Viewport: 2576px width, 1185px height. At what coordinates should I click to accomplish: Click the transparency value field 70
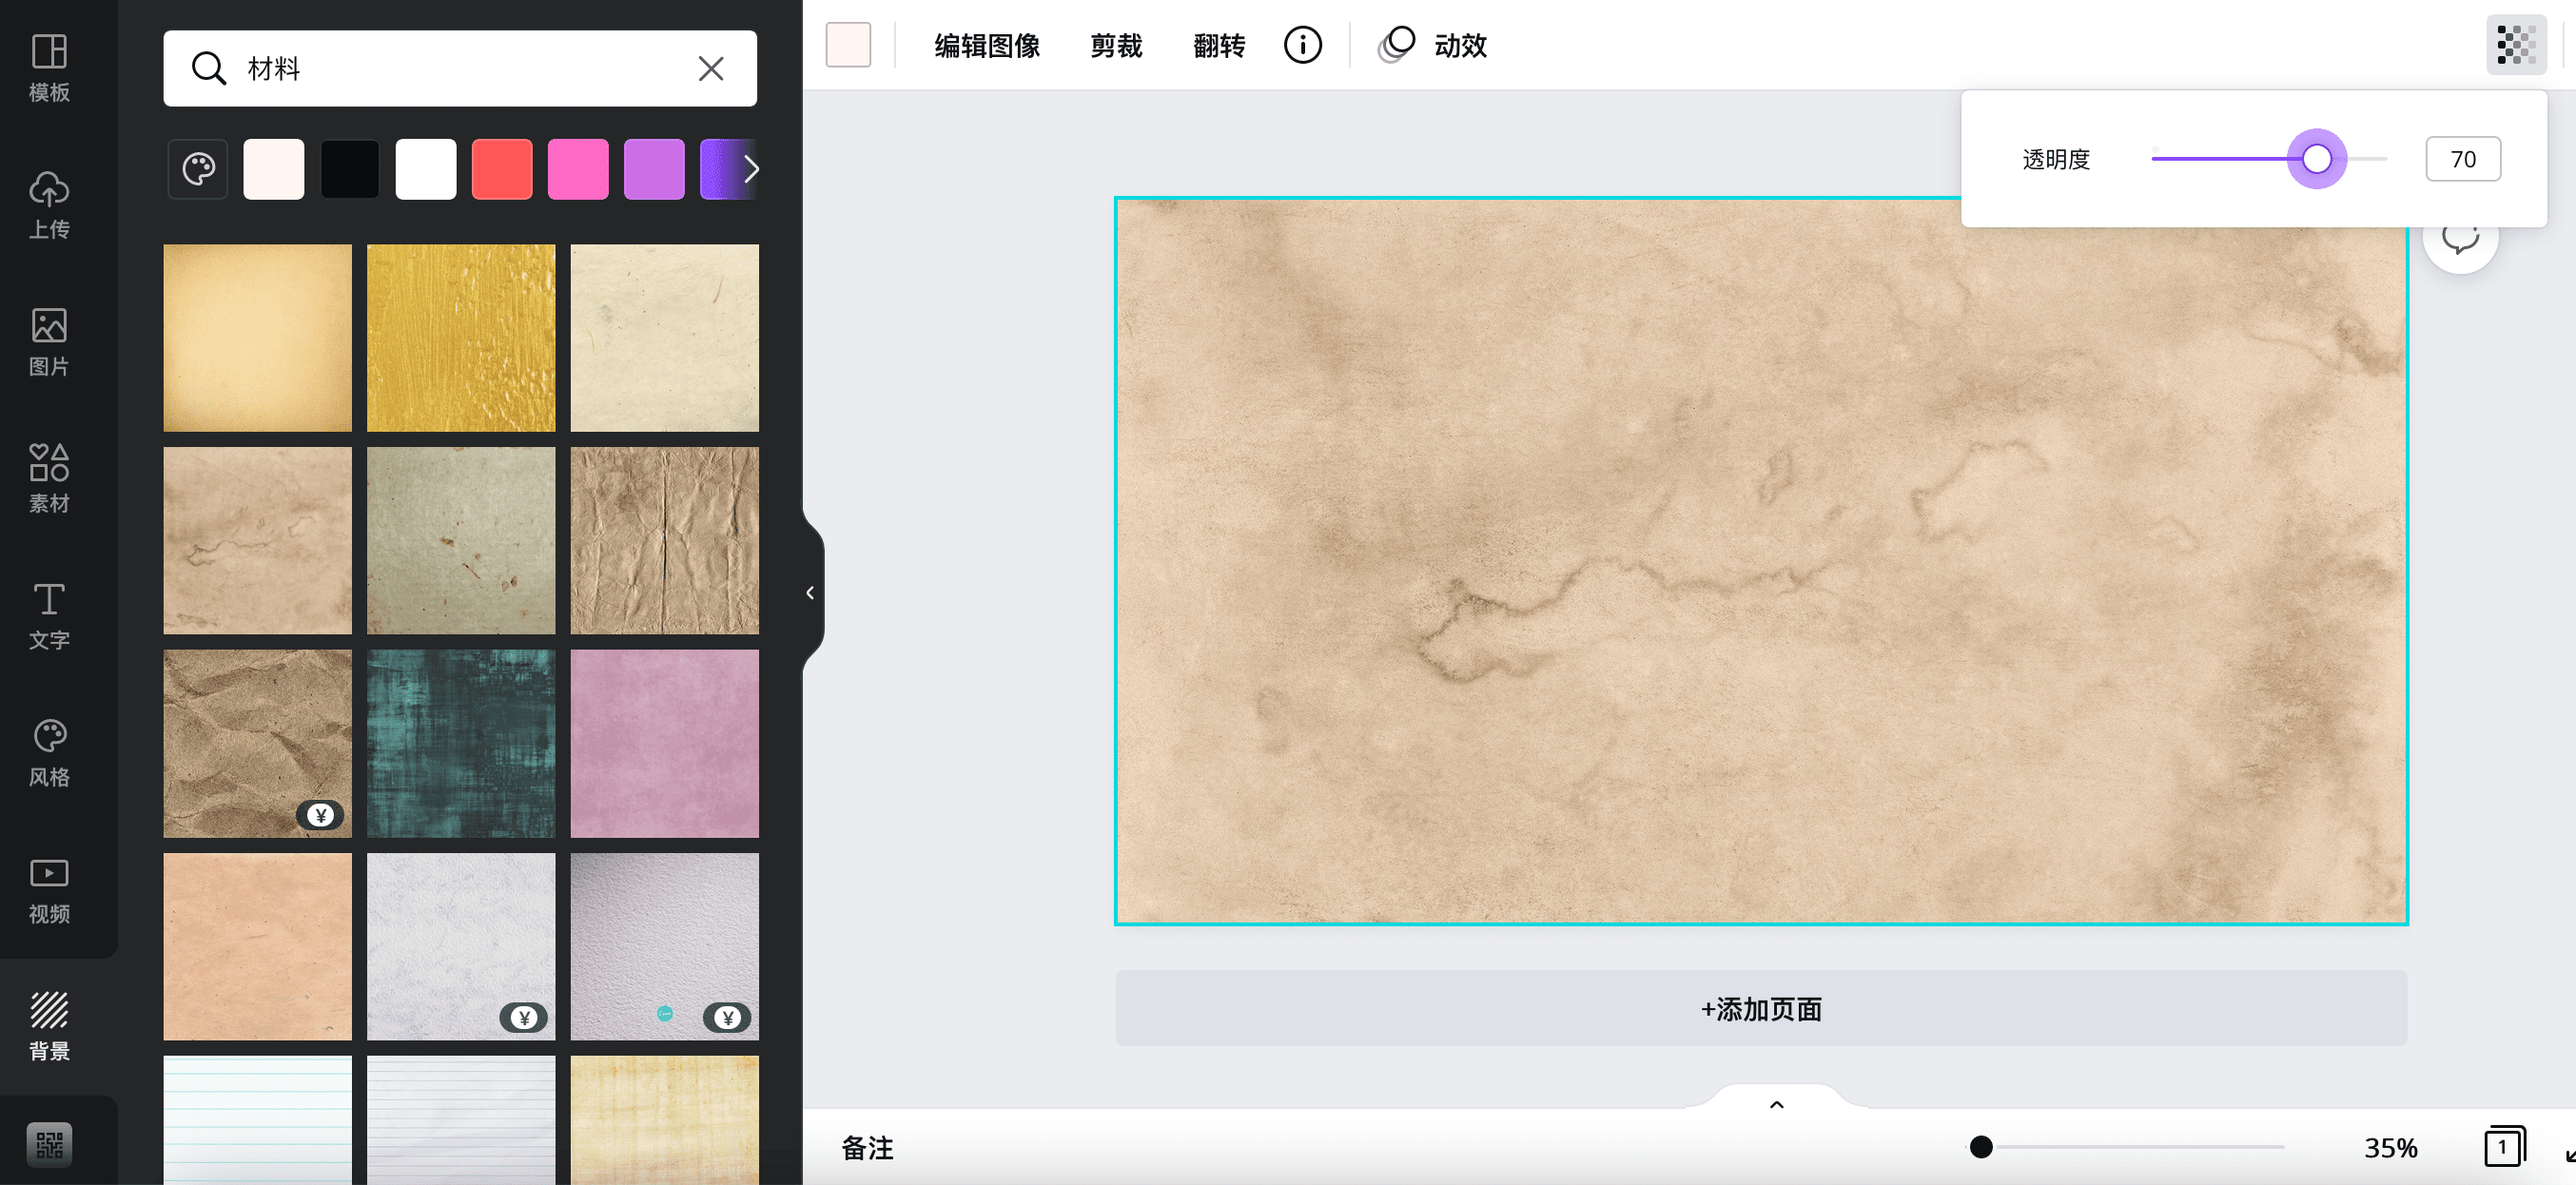2463,159
